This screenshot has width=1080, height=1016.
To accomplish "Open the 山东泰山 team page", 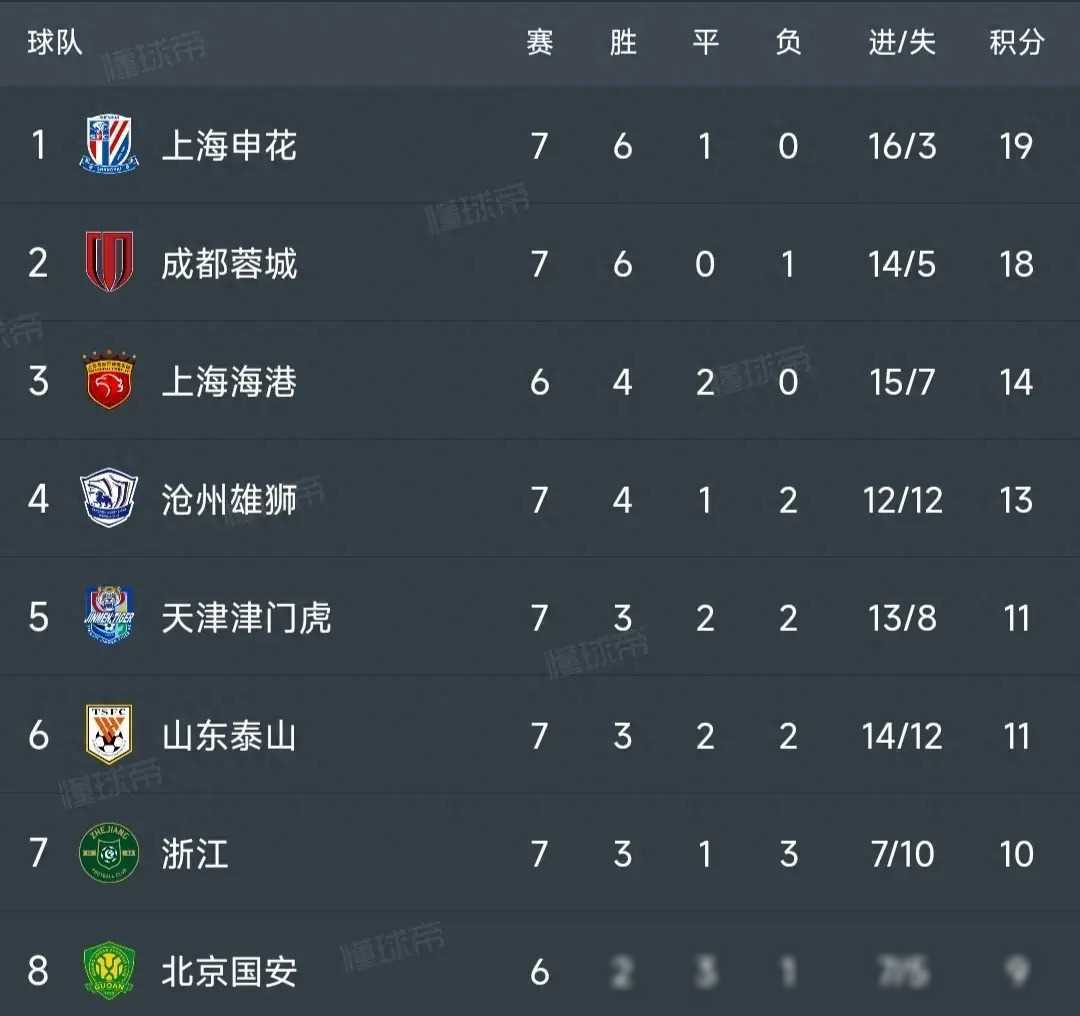I will coord(229,736).
